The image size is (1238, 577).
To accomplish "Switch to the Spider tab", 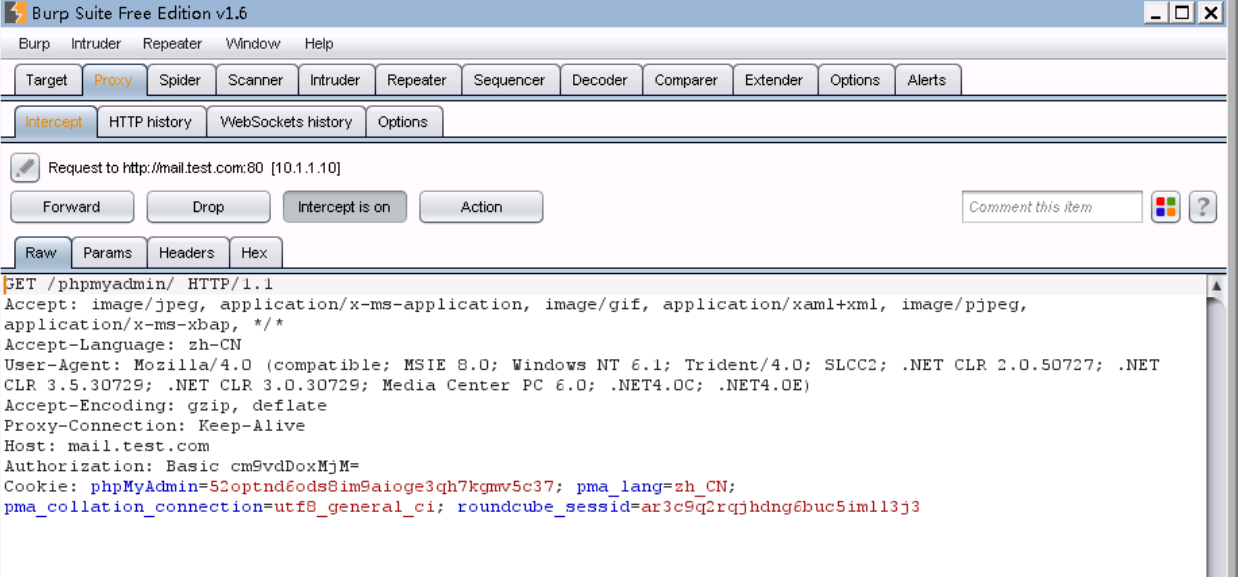I will coord(180,80).
